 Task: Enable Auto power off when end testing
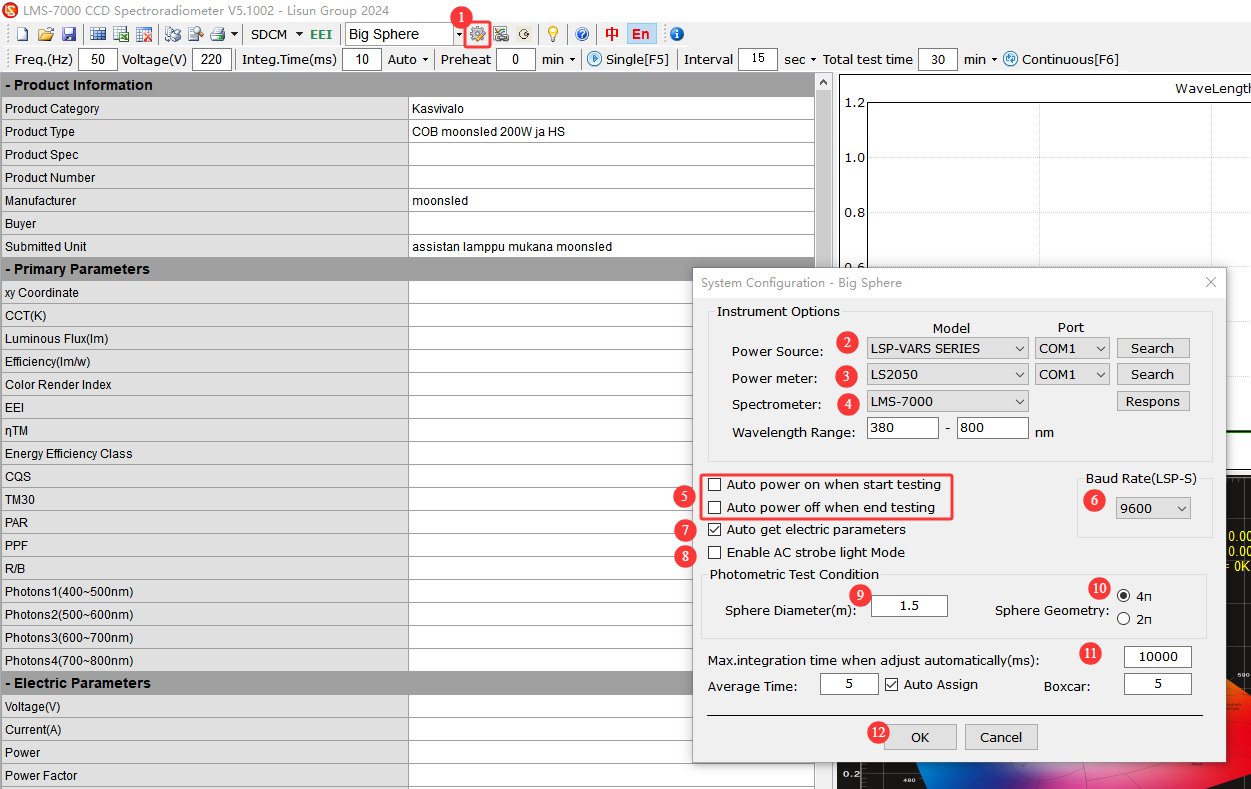(x=714, y=508)
